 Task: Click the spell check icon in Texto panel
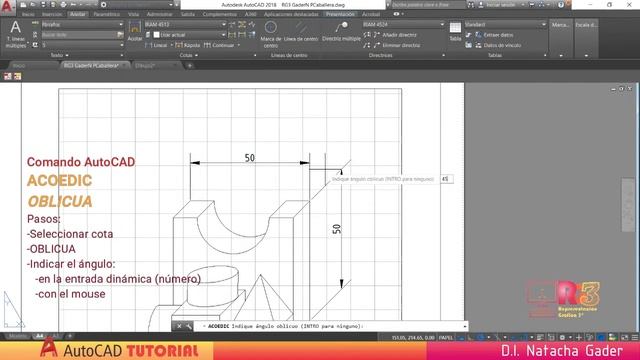[35, 24]
